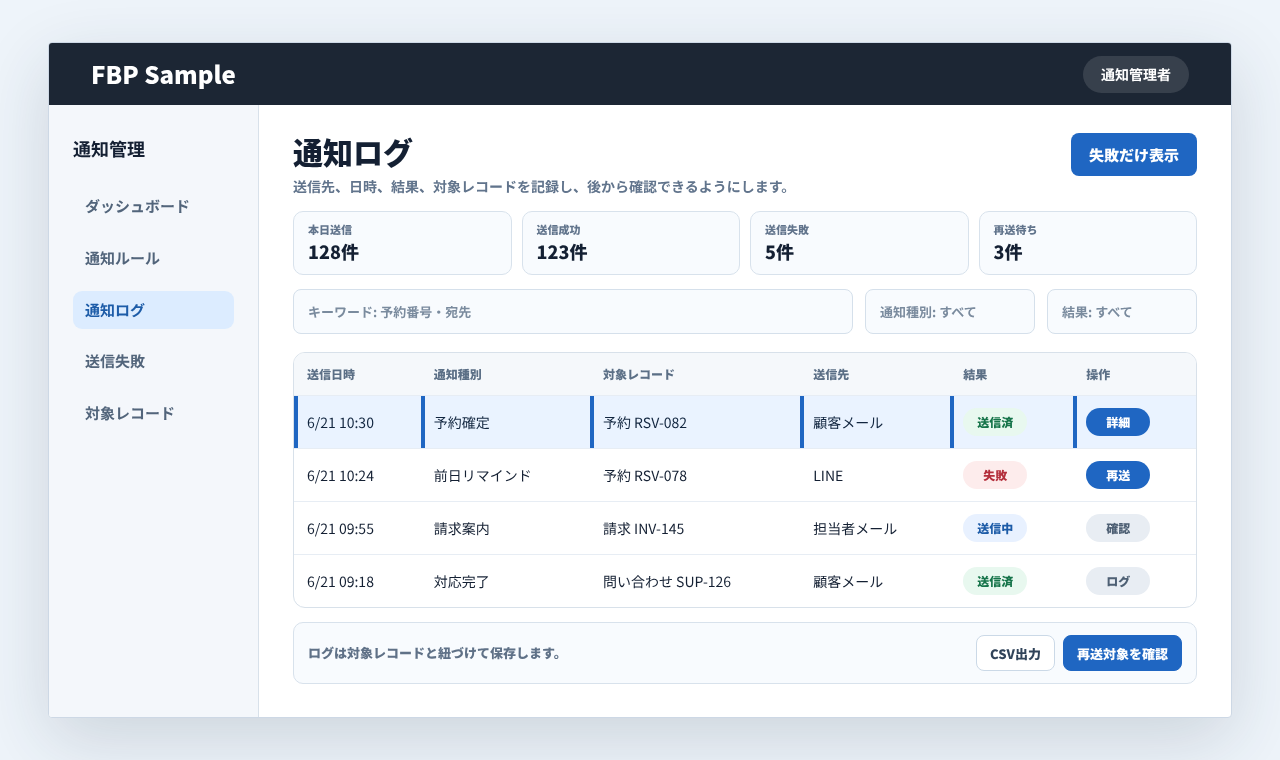The width and height of the screenshot is (1280, 760).
Task: Click 詳細 for the RSV-082 row
Action: 1117,422
